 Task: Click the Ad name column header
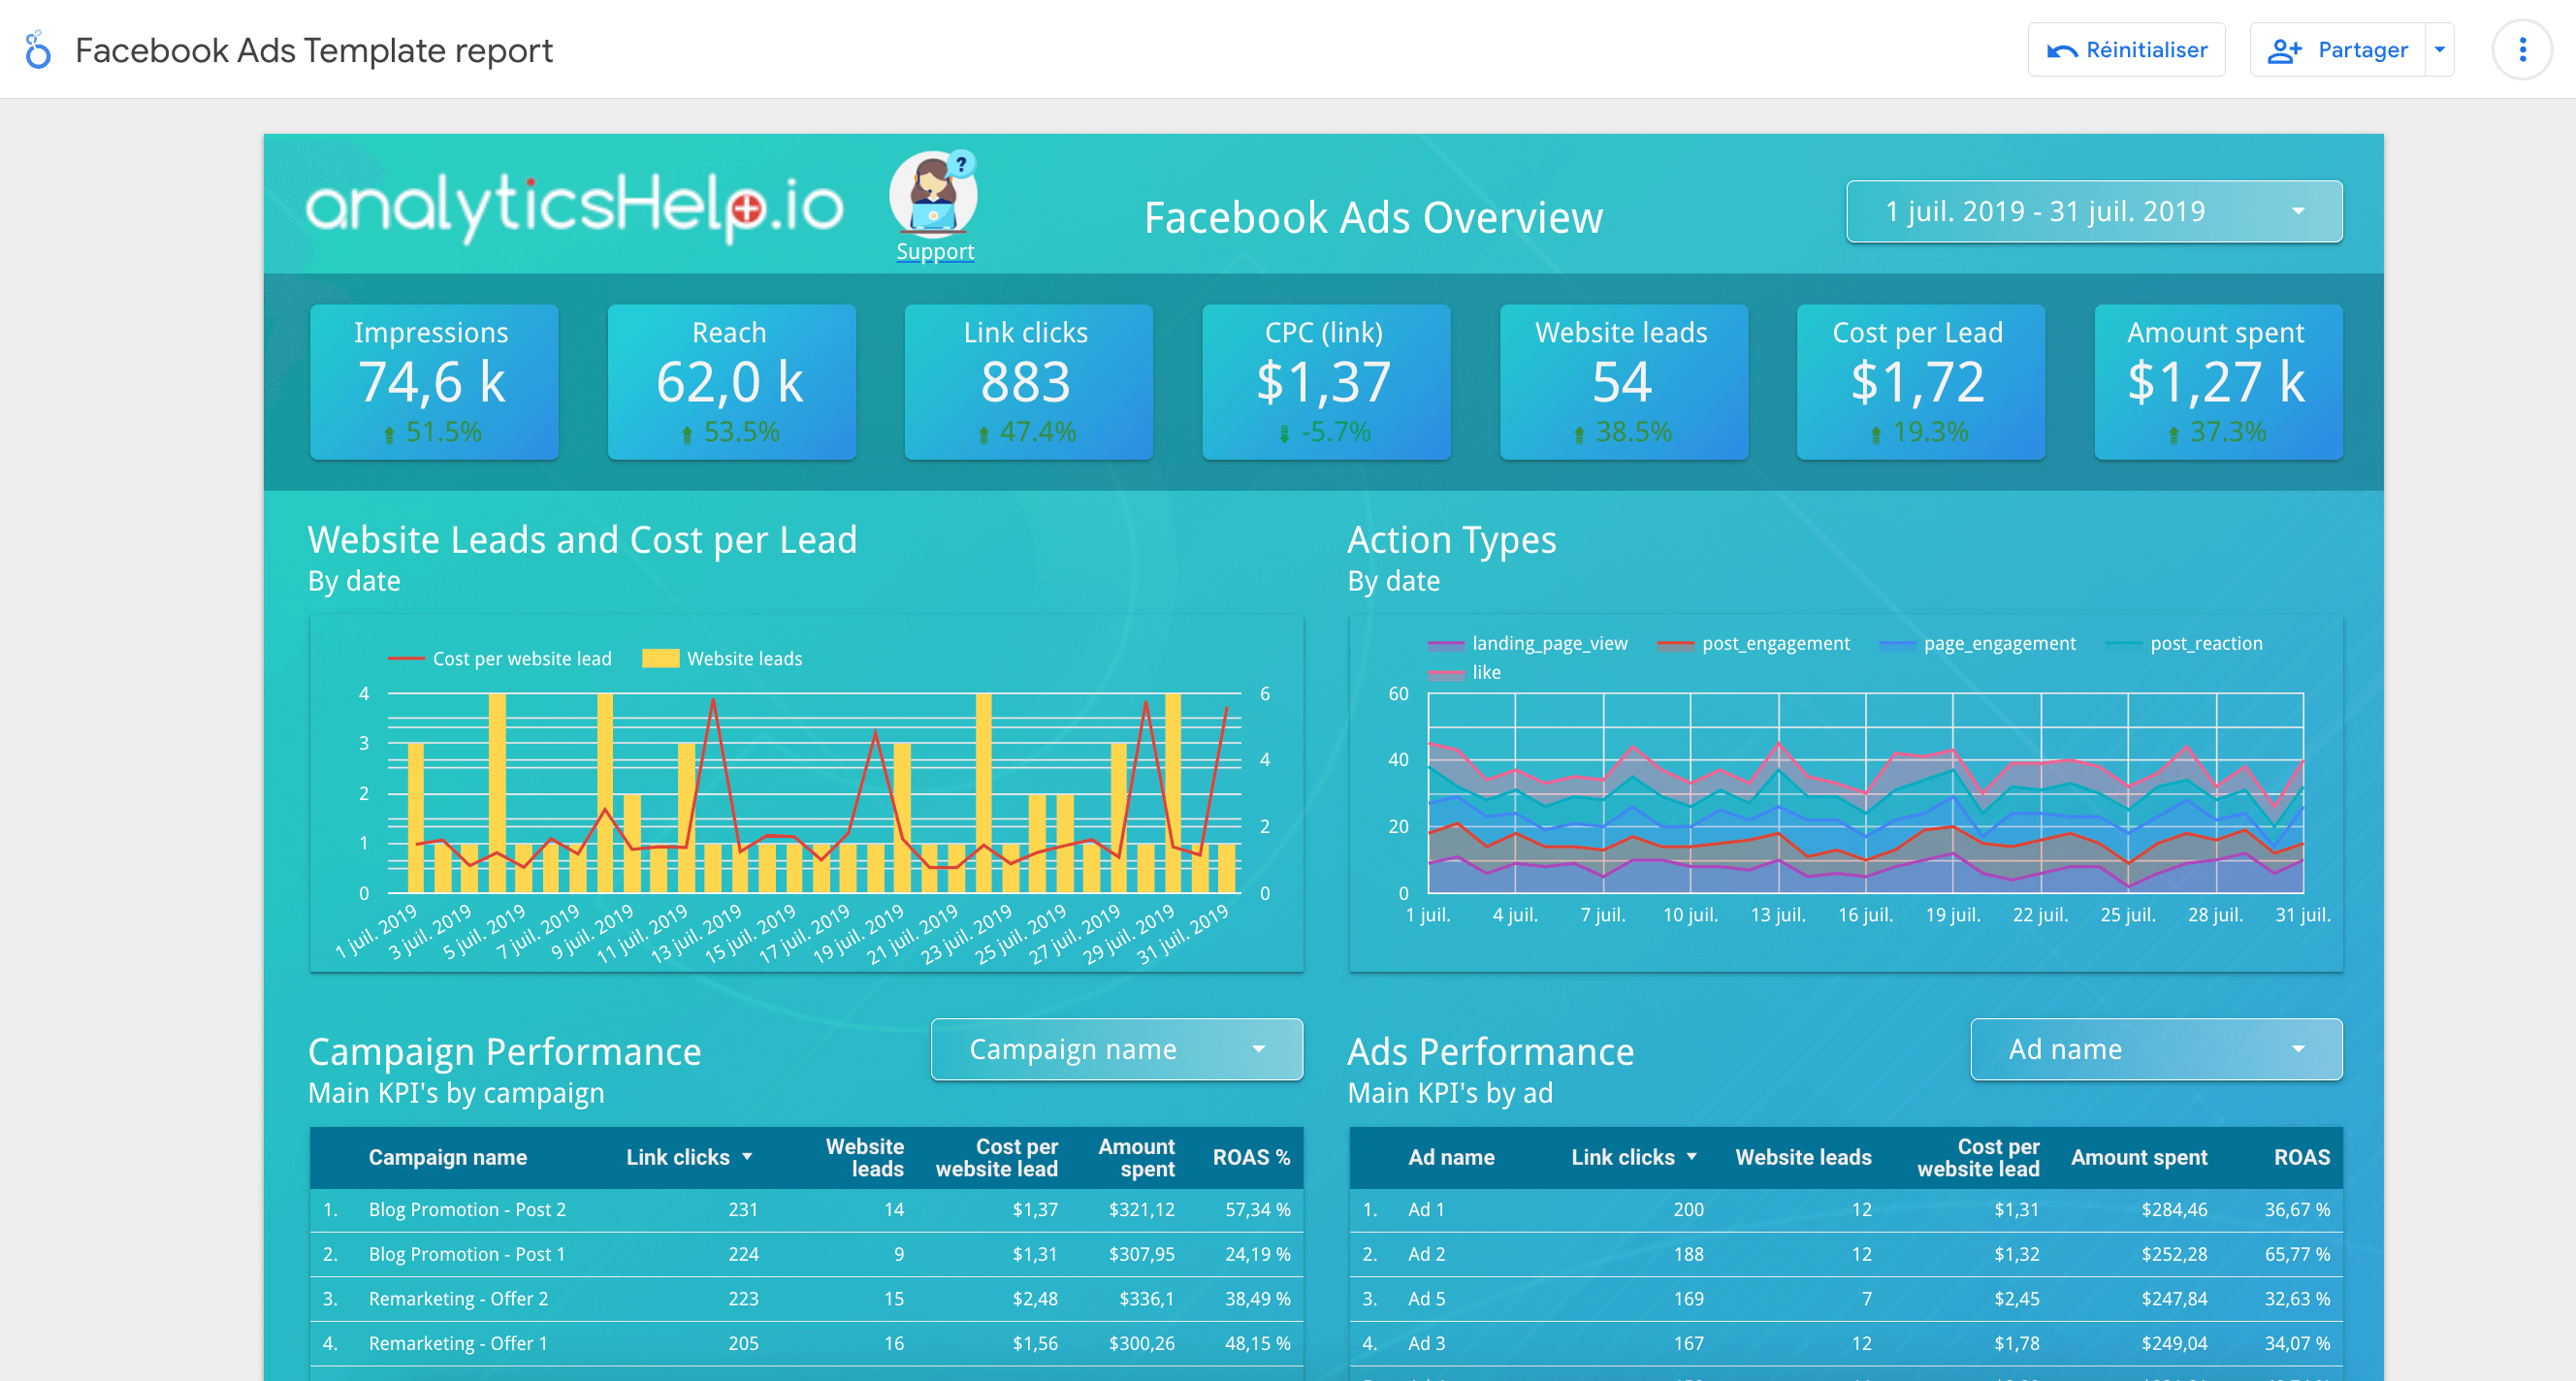click(x=1451, y=1157)
